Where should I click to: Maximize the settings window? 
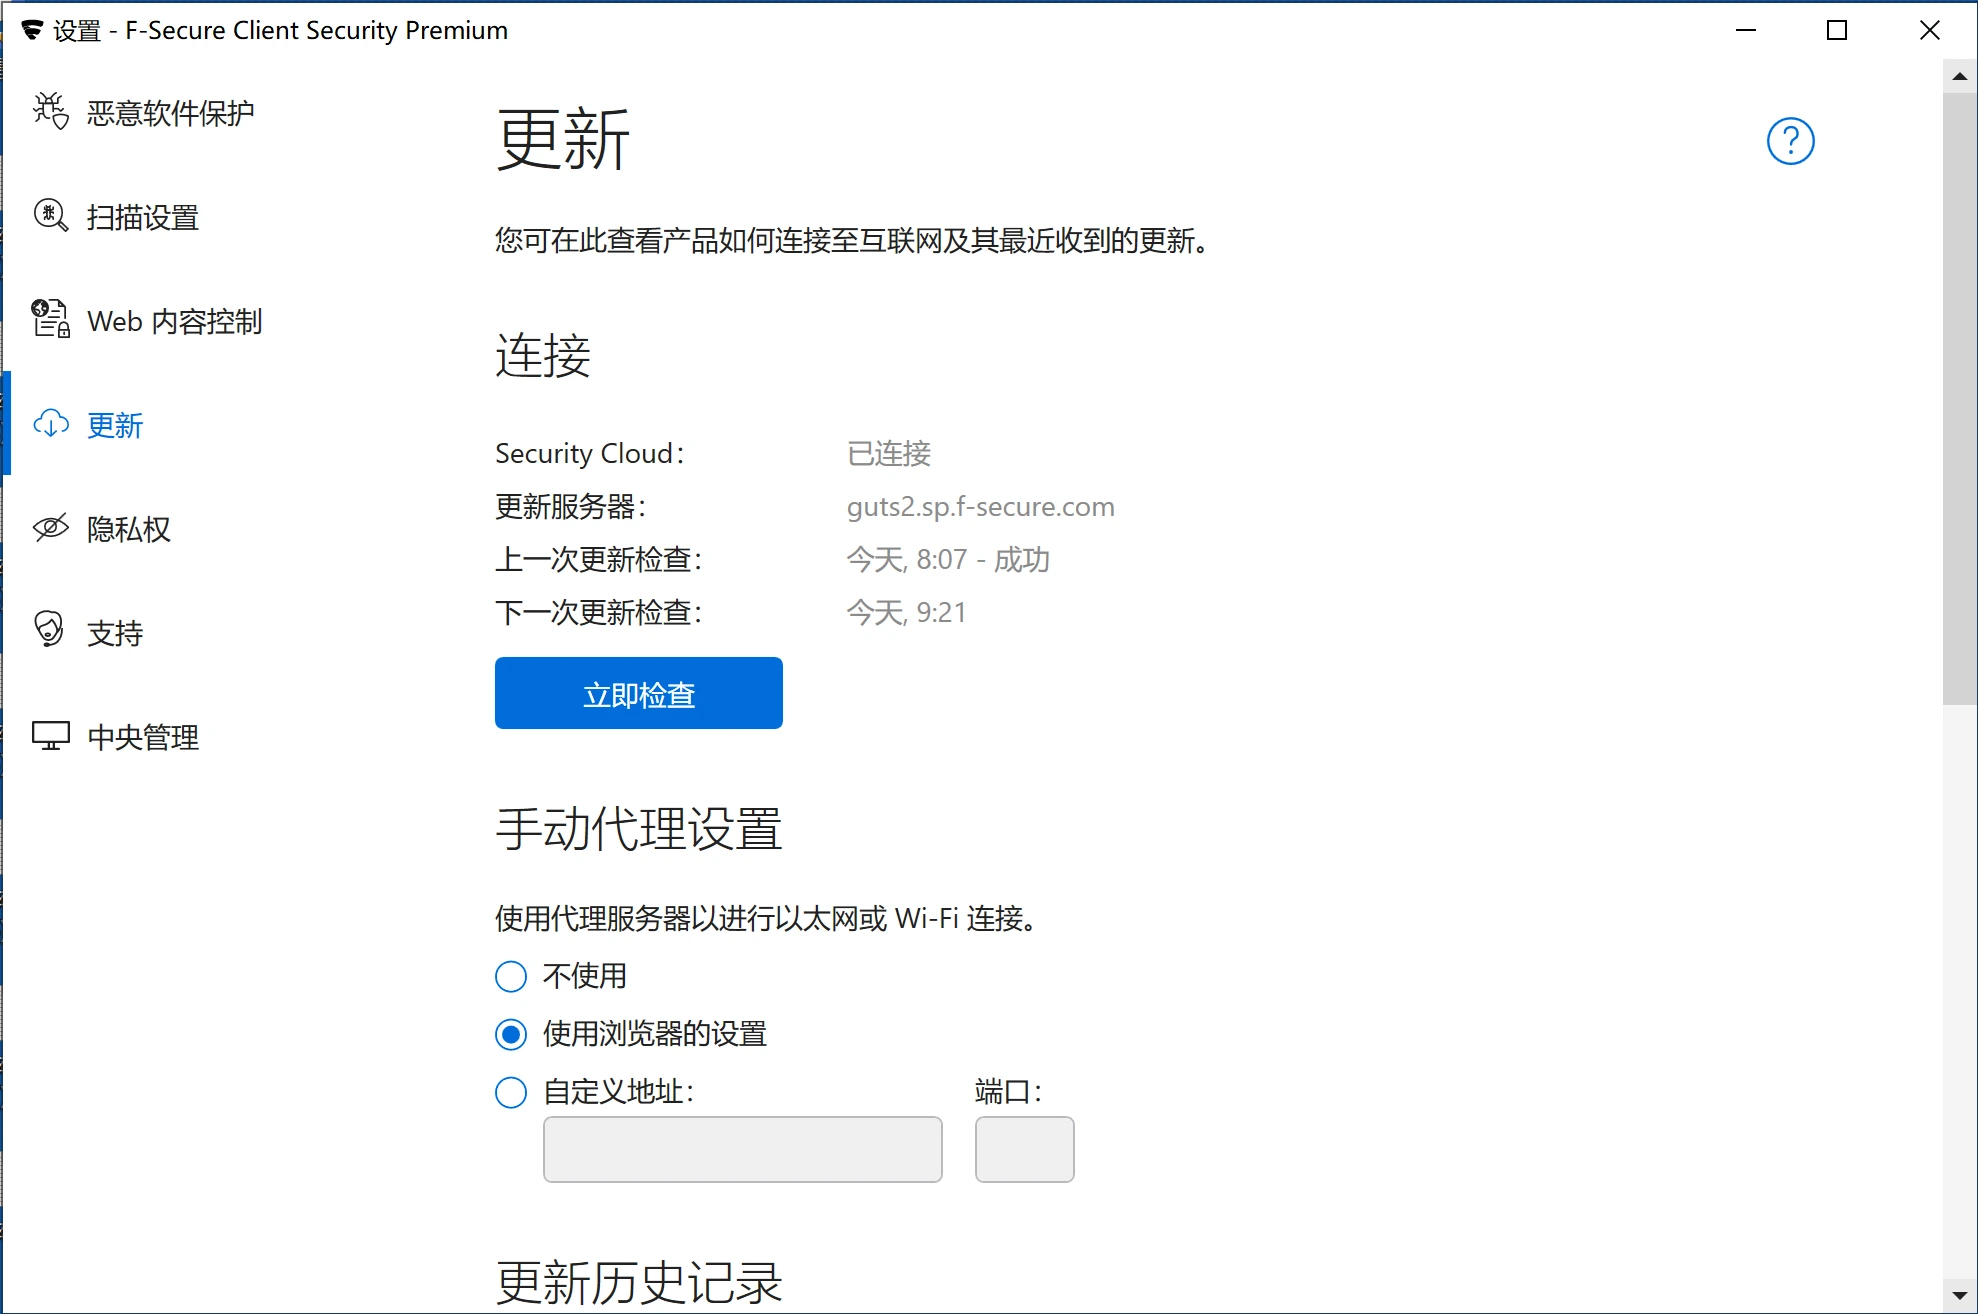[x=1837, y=30]
